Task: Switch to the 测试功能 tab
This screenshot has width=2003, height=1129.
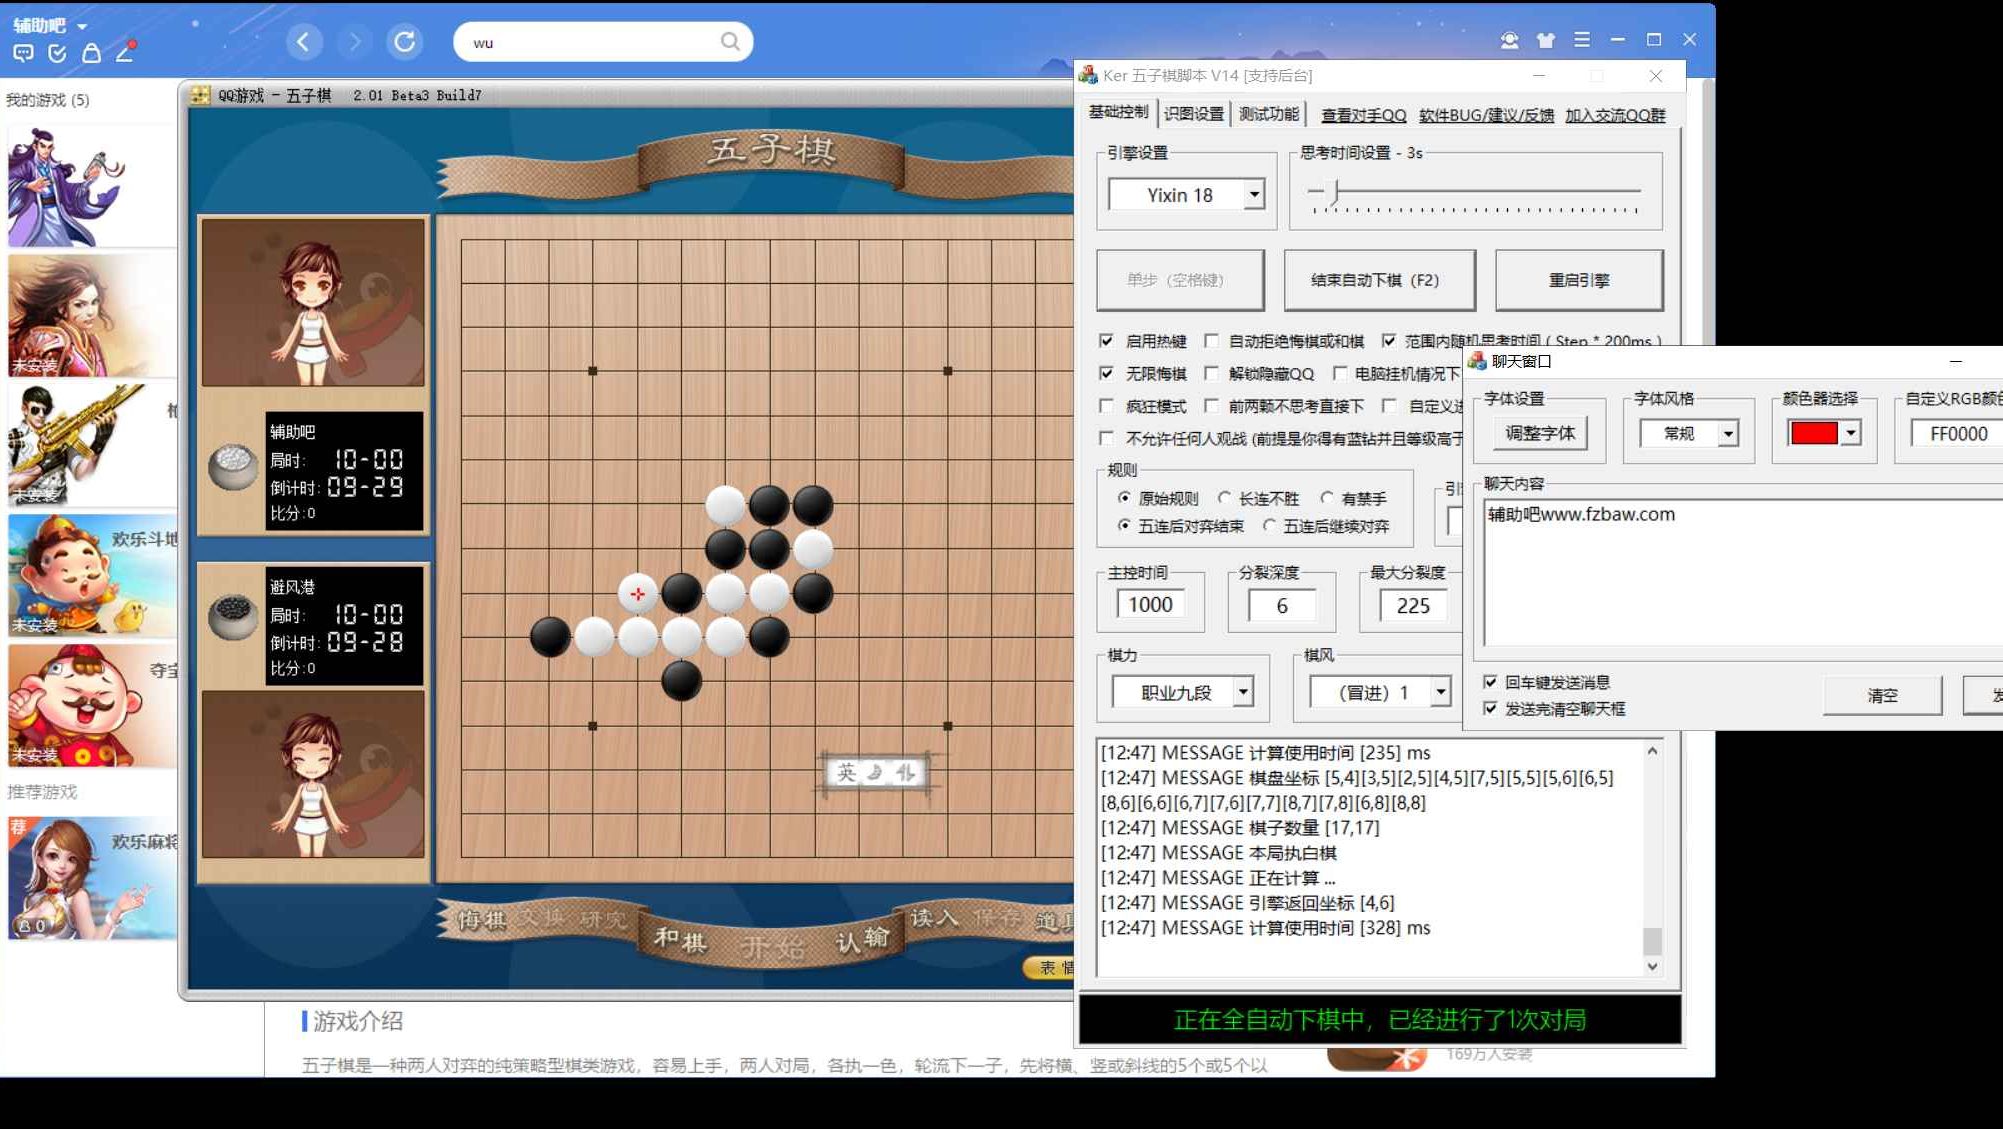Action: click(1268, 114)
